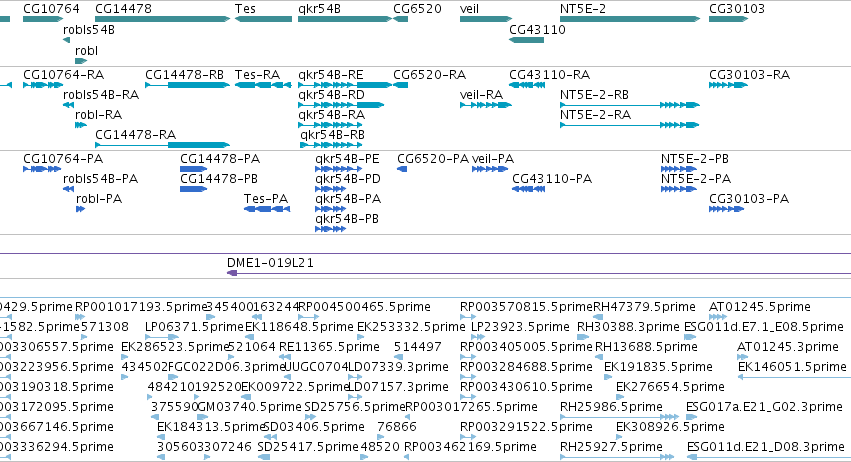Viewport: 851px width, 462px height.
Task: Click protein CG30103-PA
Action: click(727, 209)
